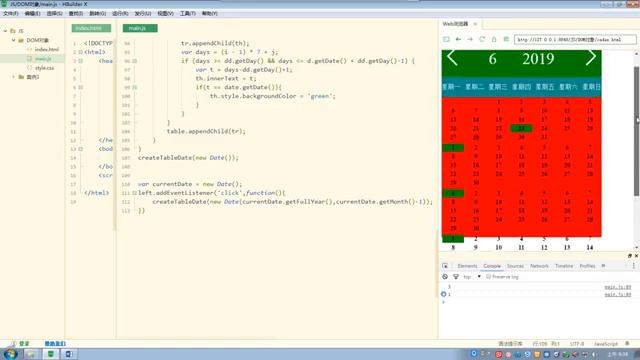Switch to the index.html editor tab
Screen dimensions: 640x360
pos(91,28)
